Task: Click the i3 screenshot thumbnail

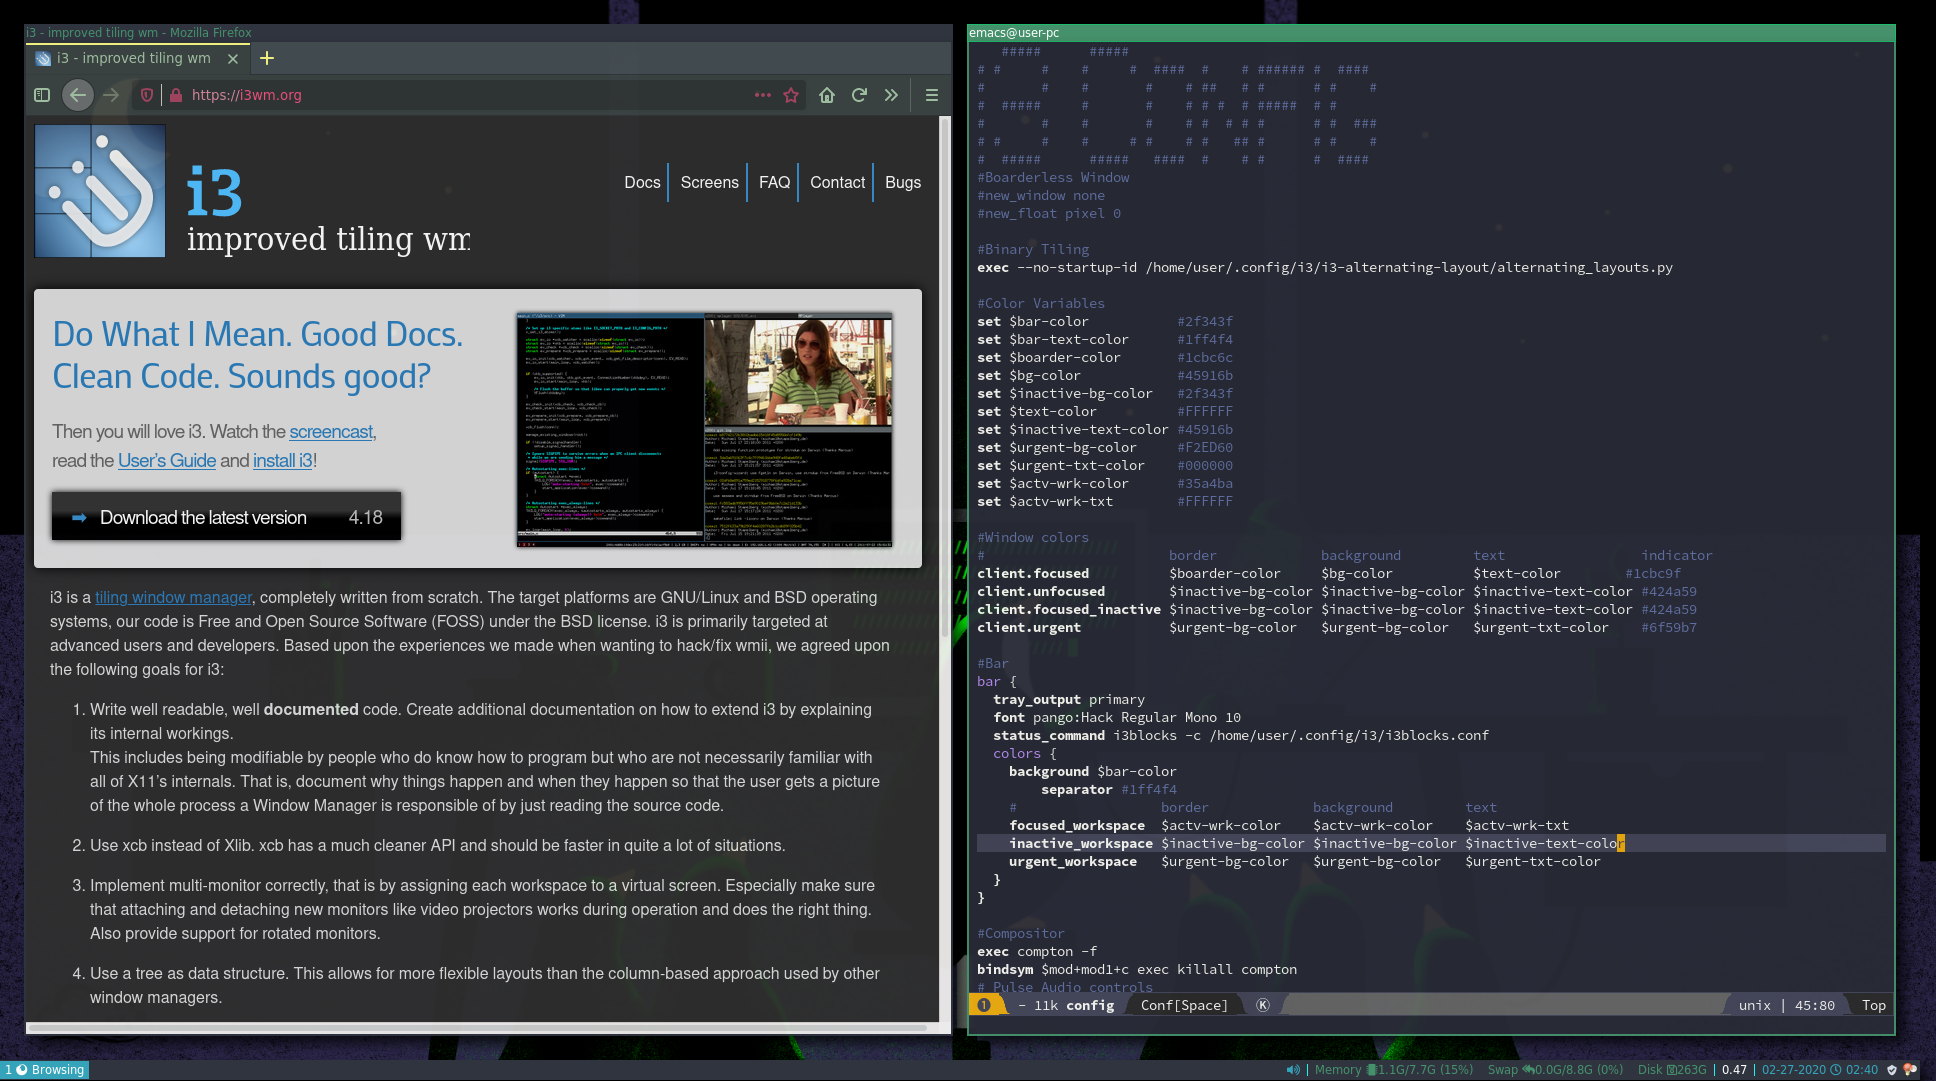Action: pos(704,430)
